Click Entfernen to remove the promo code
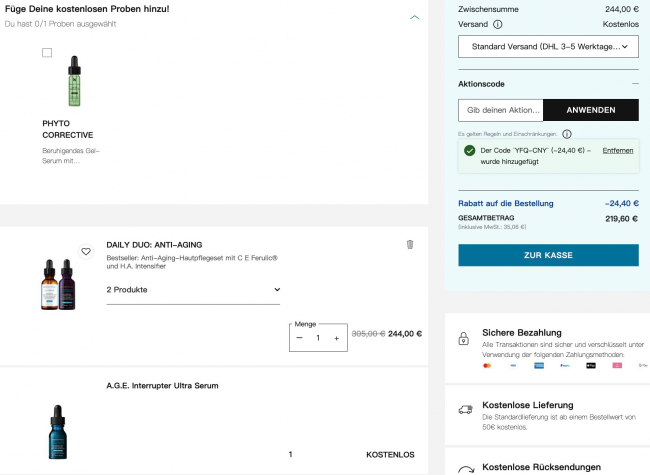Image resolution: width=650 pixels, height=475 pixels. [x=617, y=150]
